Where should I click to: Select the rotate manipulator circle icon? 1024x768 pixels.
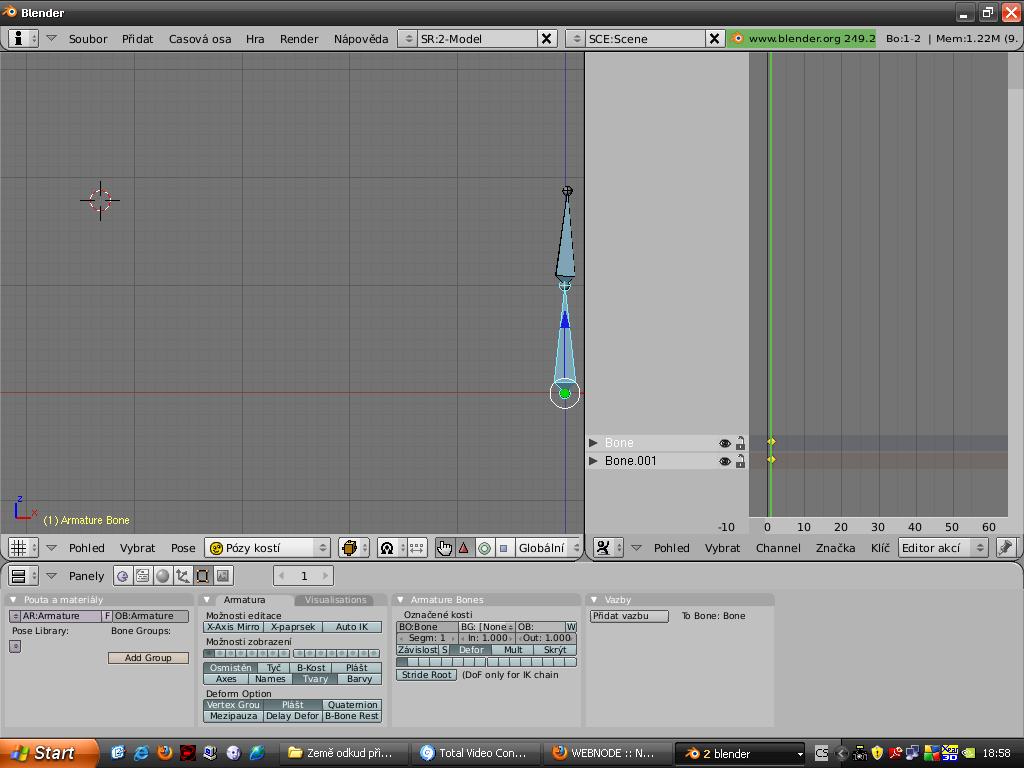tap(484, 548)
